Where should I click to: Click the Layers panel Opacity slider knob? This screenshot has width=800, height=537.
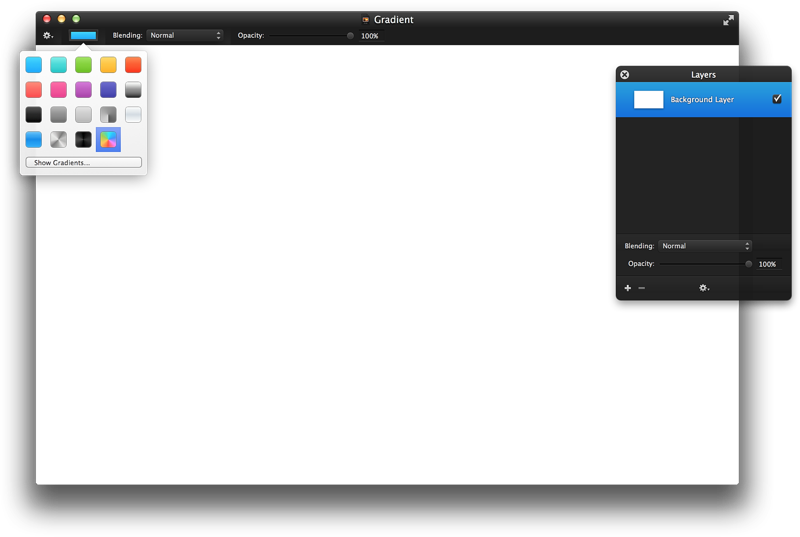(x=748, y=264)
